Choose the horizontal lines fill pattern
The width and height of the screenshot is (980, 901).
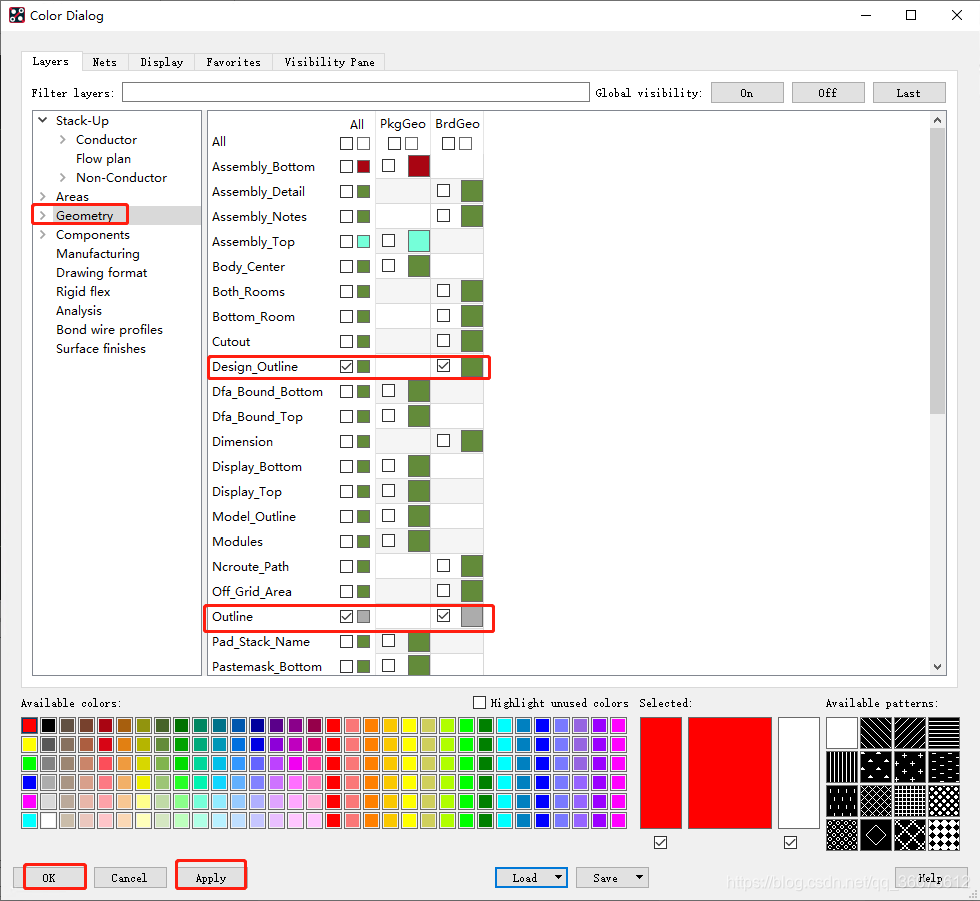coord(944,733)
